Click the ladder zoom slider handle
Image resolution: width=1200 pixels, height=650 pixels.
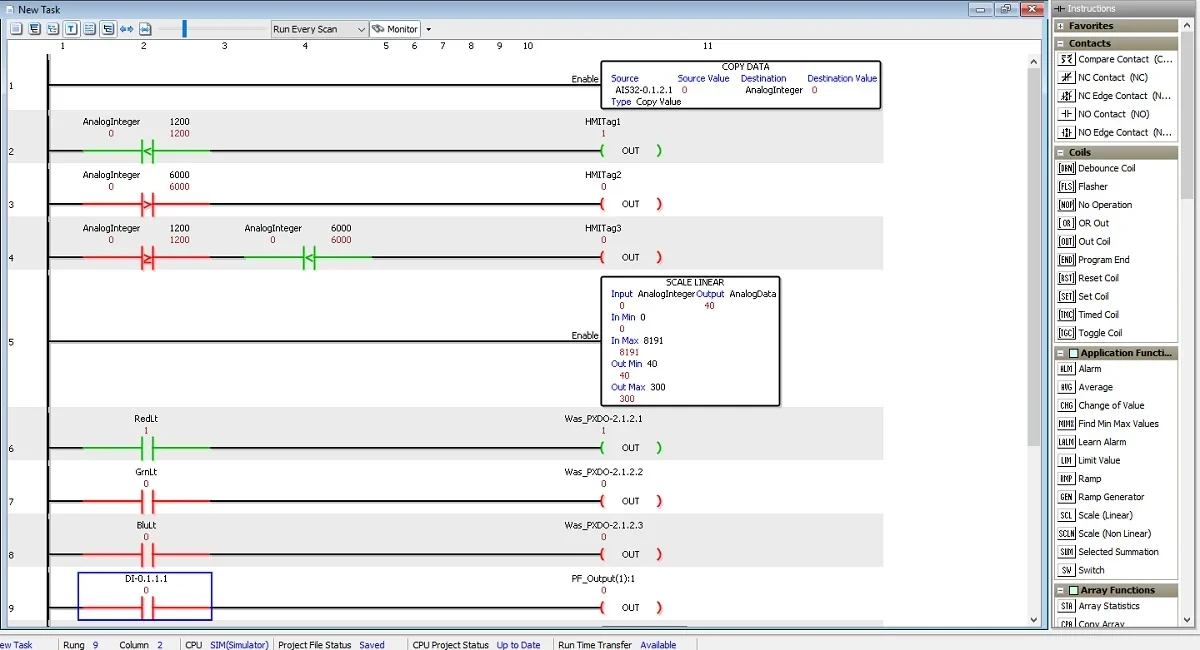(x=184, y=29)
